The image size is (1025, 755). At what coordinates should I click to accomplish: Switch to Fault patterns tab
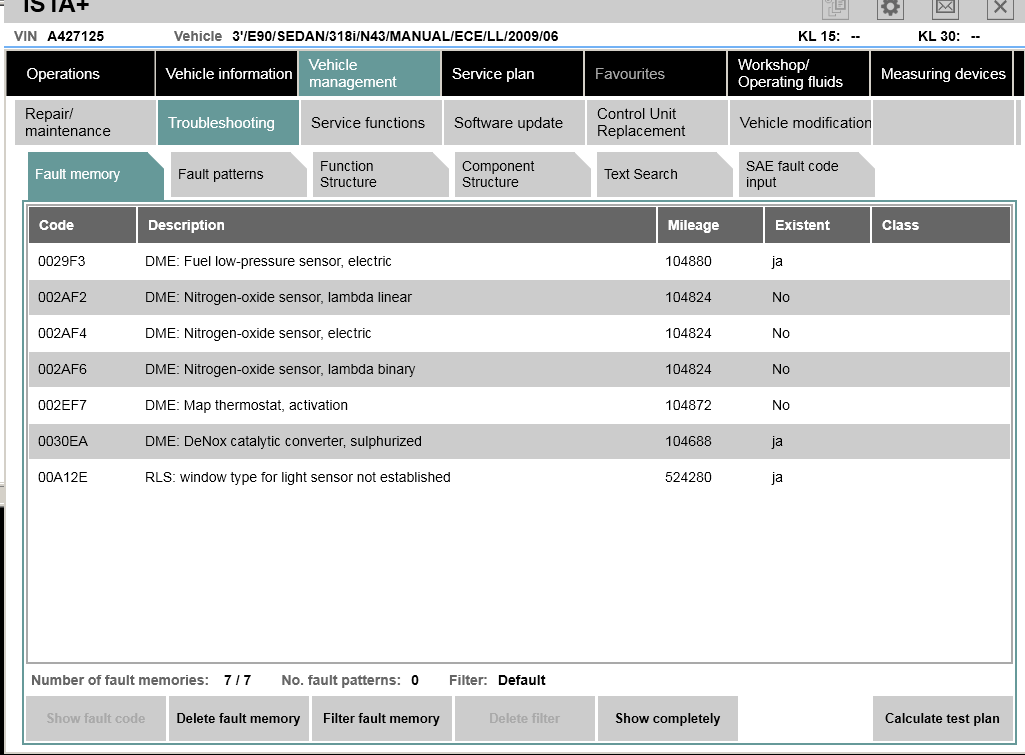point(238,175)
